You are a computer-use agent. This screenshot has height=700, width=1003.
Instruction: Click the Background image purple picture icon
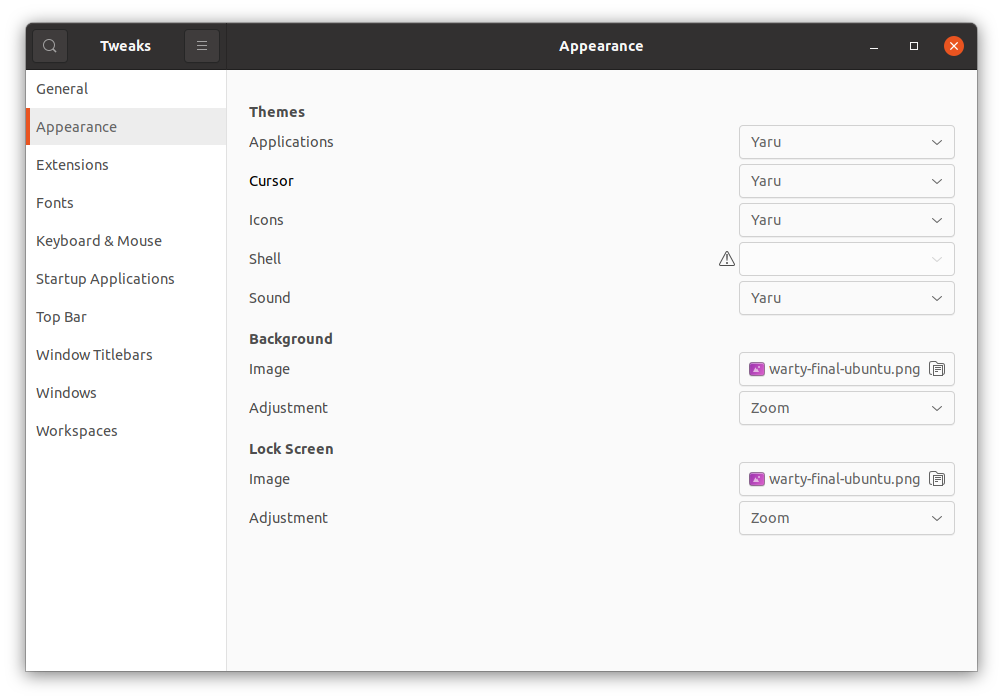[x=757, y=369]
